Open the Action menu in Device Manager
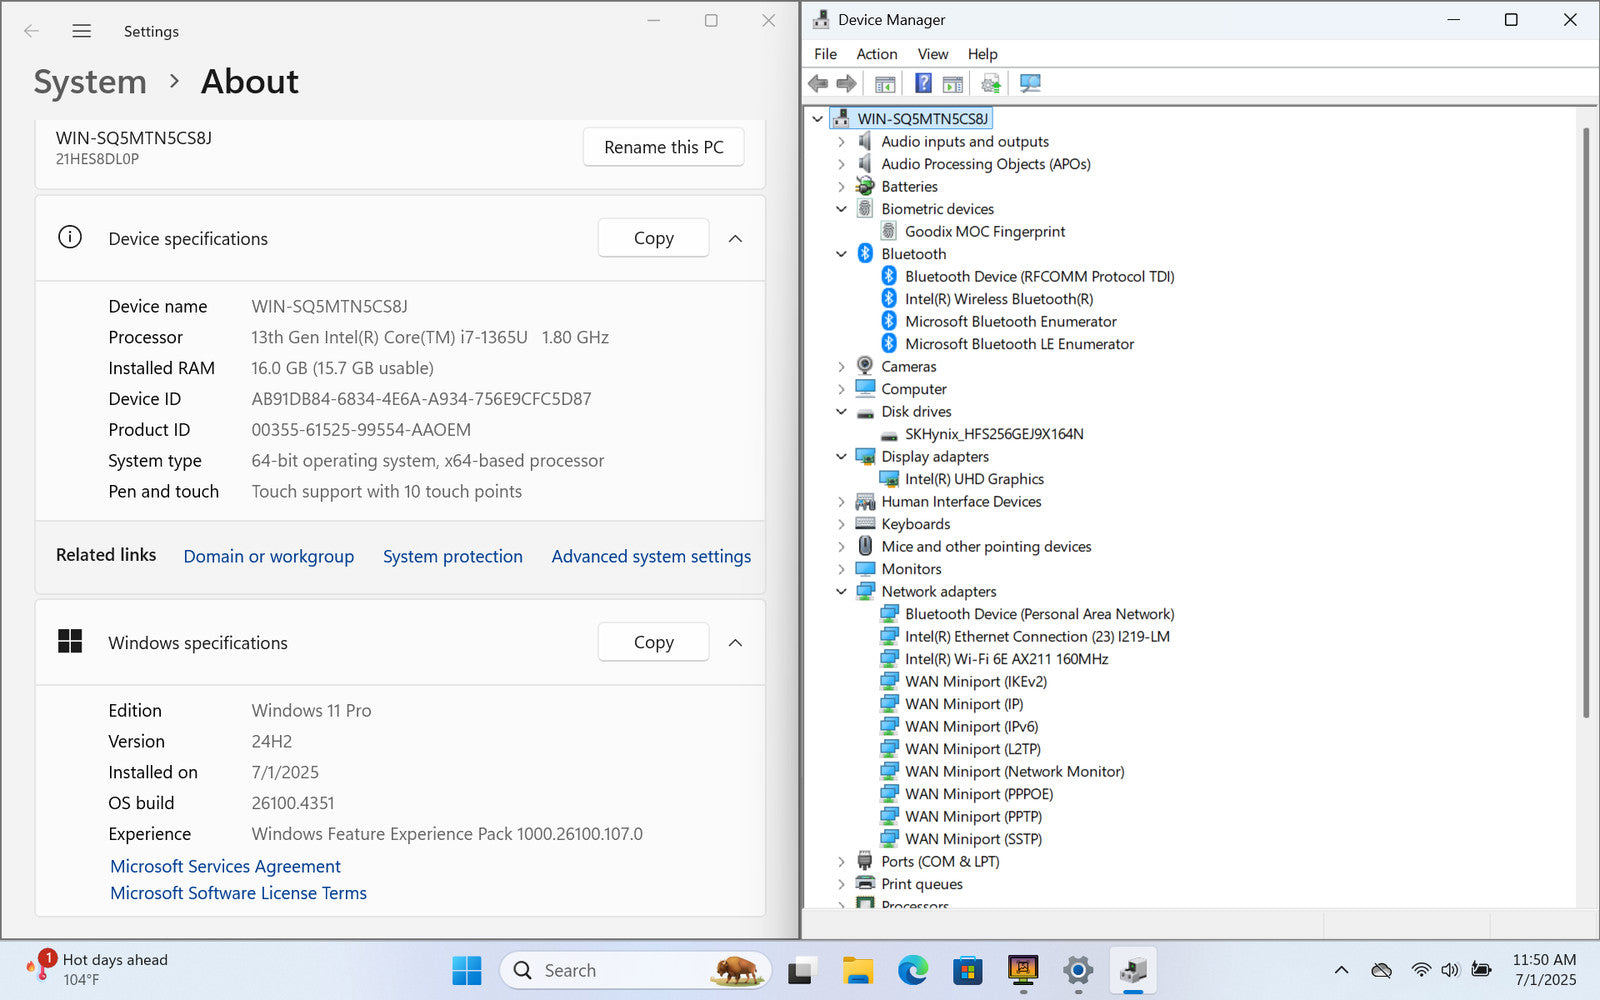 pos(876,54)
